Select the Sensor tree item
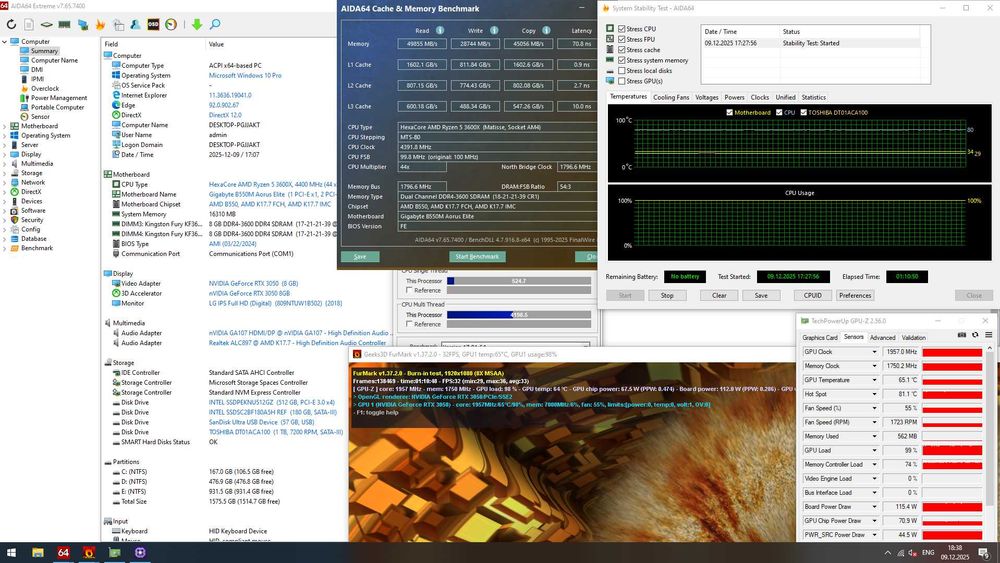 click(x=40, y=117)
